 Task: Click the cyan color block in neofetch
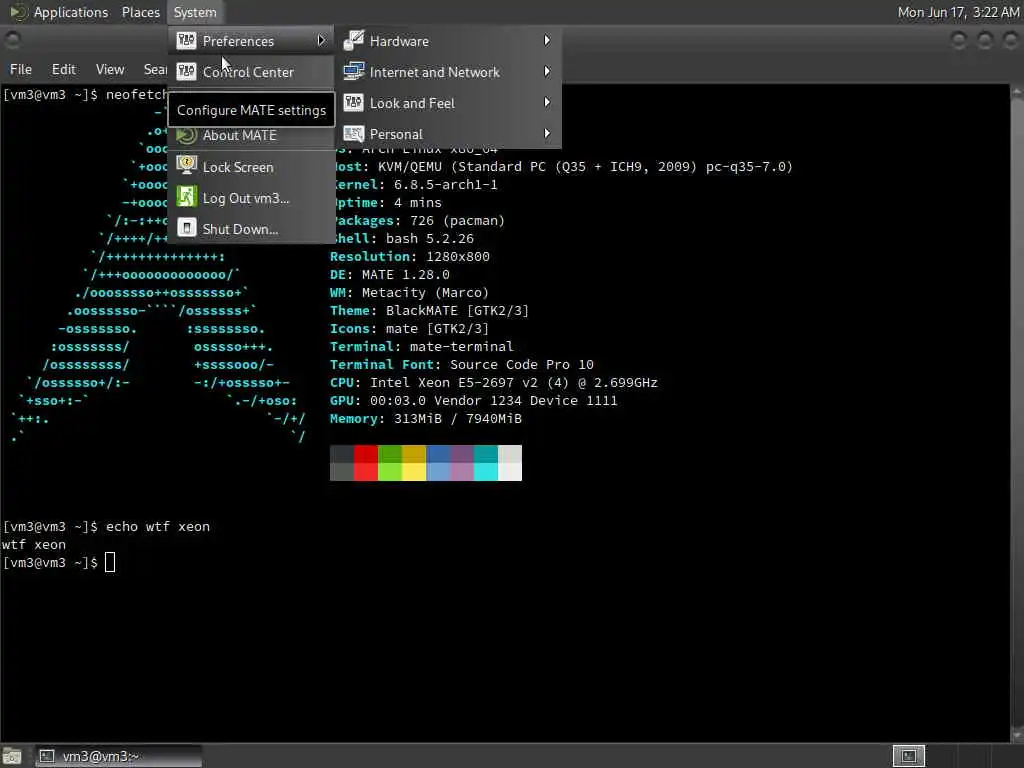tap(486, 463)
